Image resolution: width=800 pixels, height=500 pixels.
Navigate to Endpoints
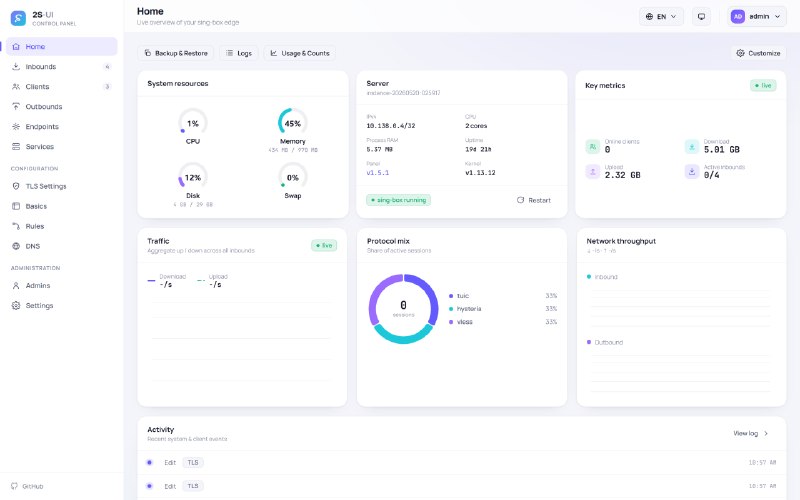[62, 126]
